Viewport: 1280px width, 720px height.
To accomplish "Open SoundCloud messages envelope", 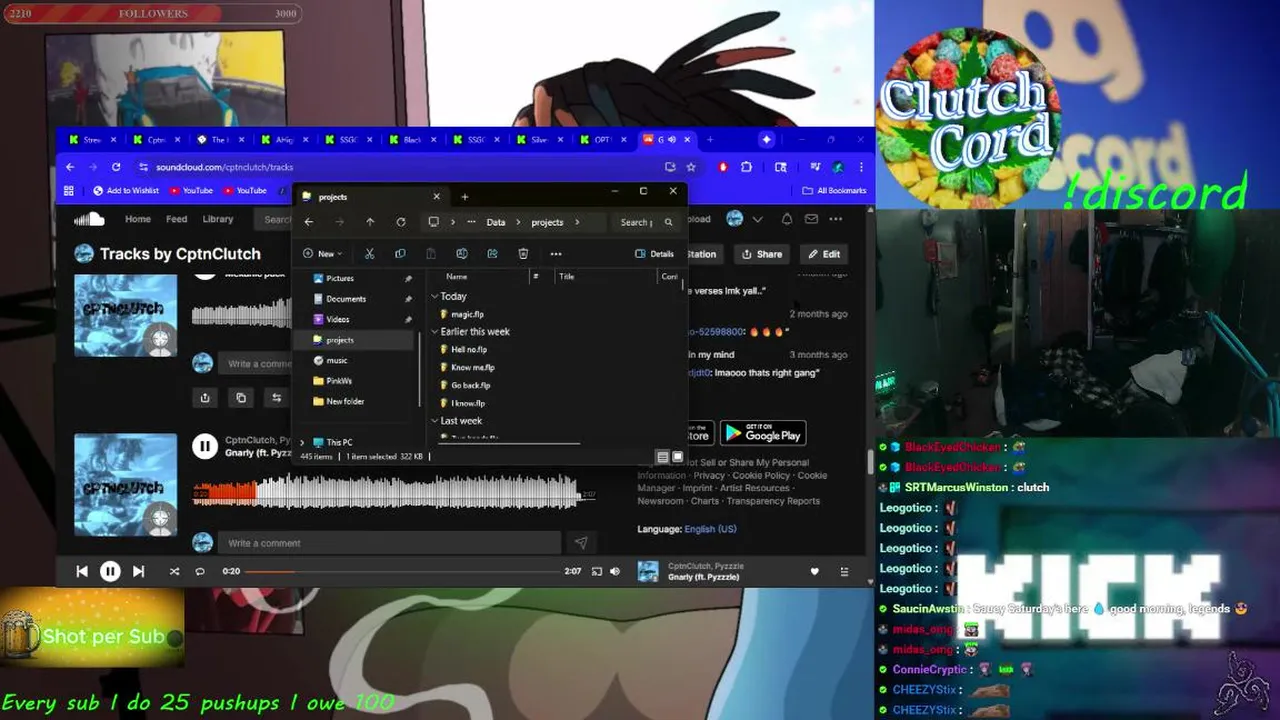I will click(811, 219).
